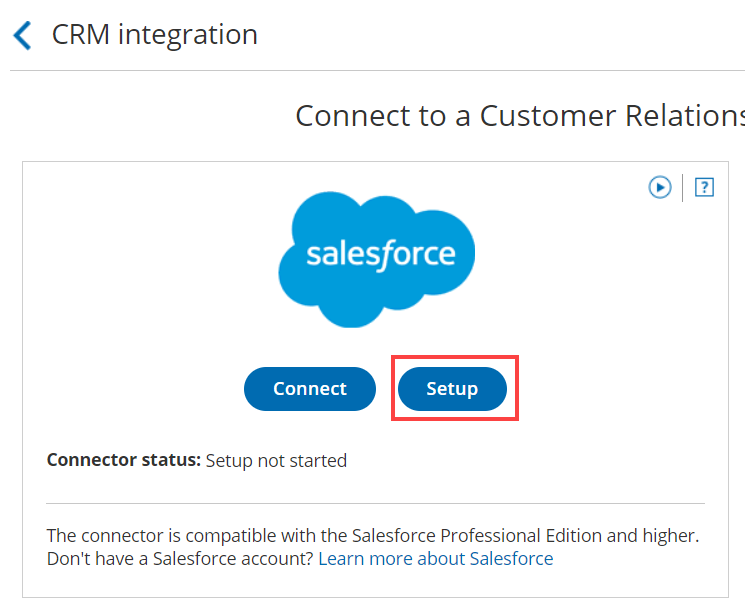Select the Connector status label

tap(124, 461)
